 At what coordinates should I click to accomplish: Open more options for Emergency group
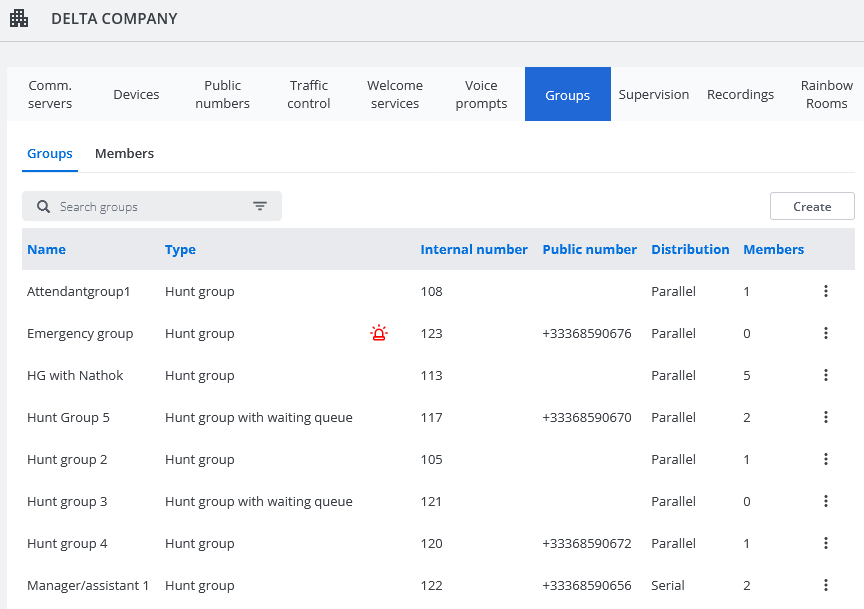[825, 333]
